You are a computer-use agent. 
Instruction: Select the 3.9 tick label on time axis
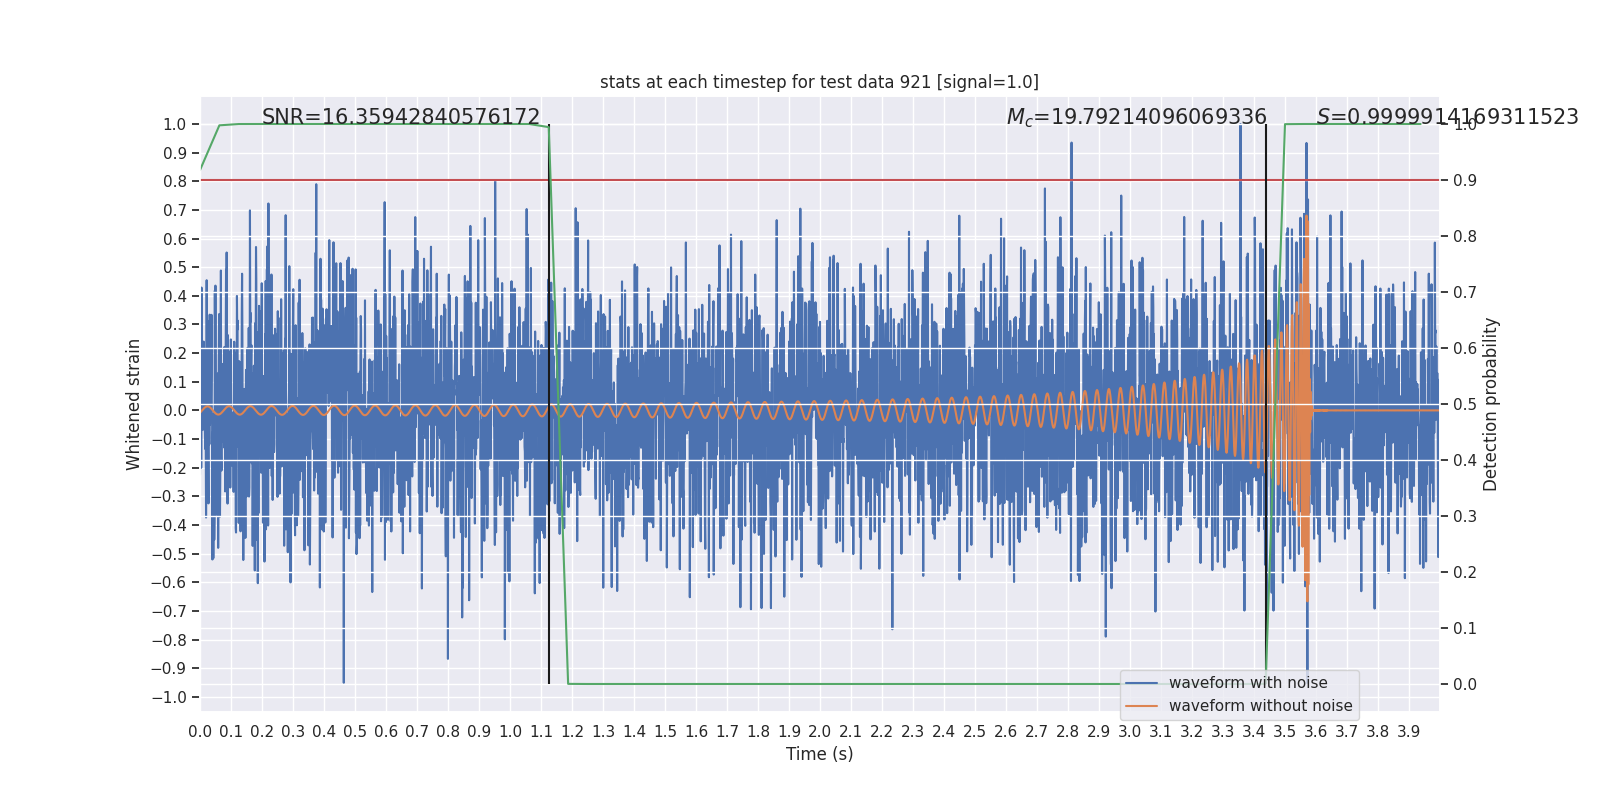pyautogui.click(x=1408, y=732)
